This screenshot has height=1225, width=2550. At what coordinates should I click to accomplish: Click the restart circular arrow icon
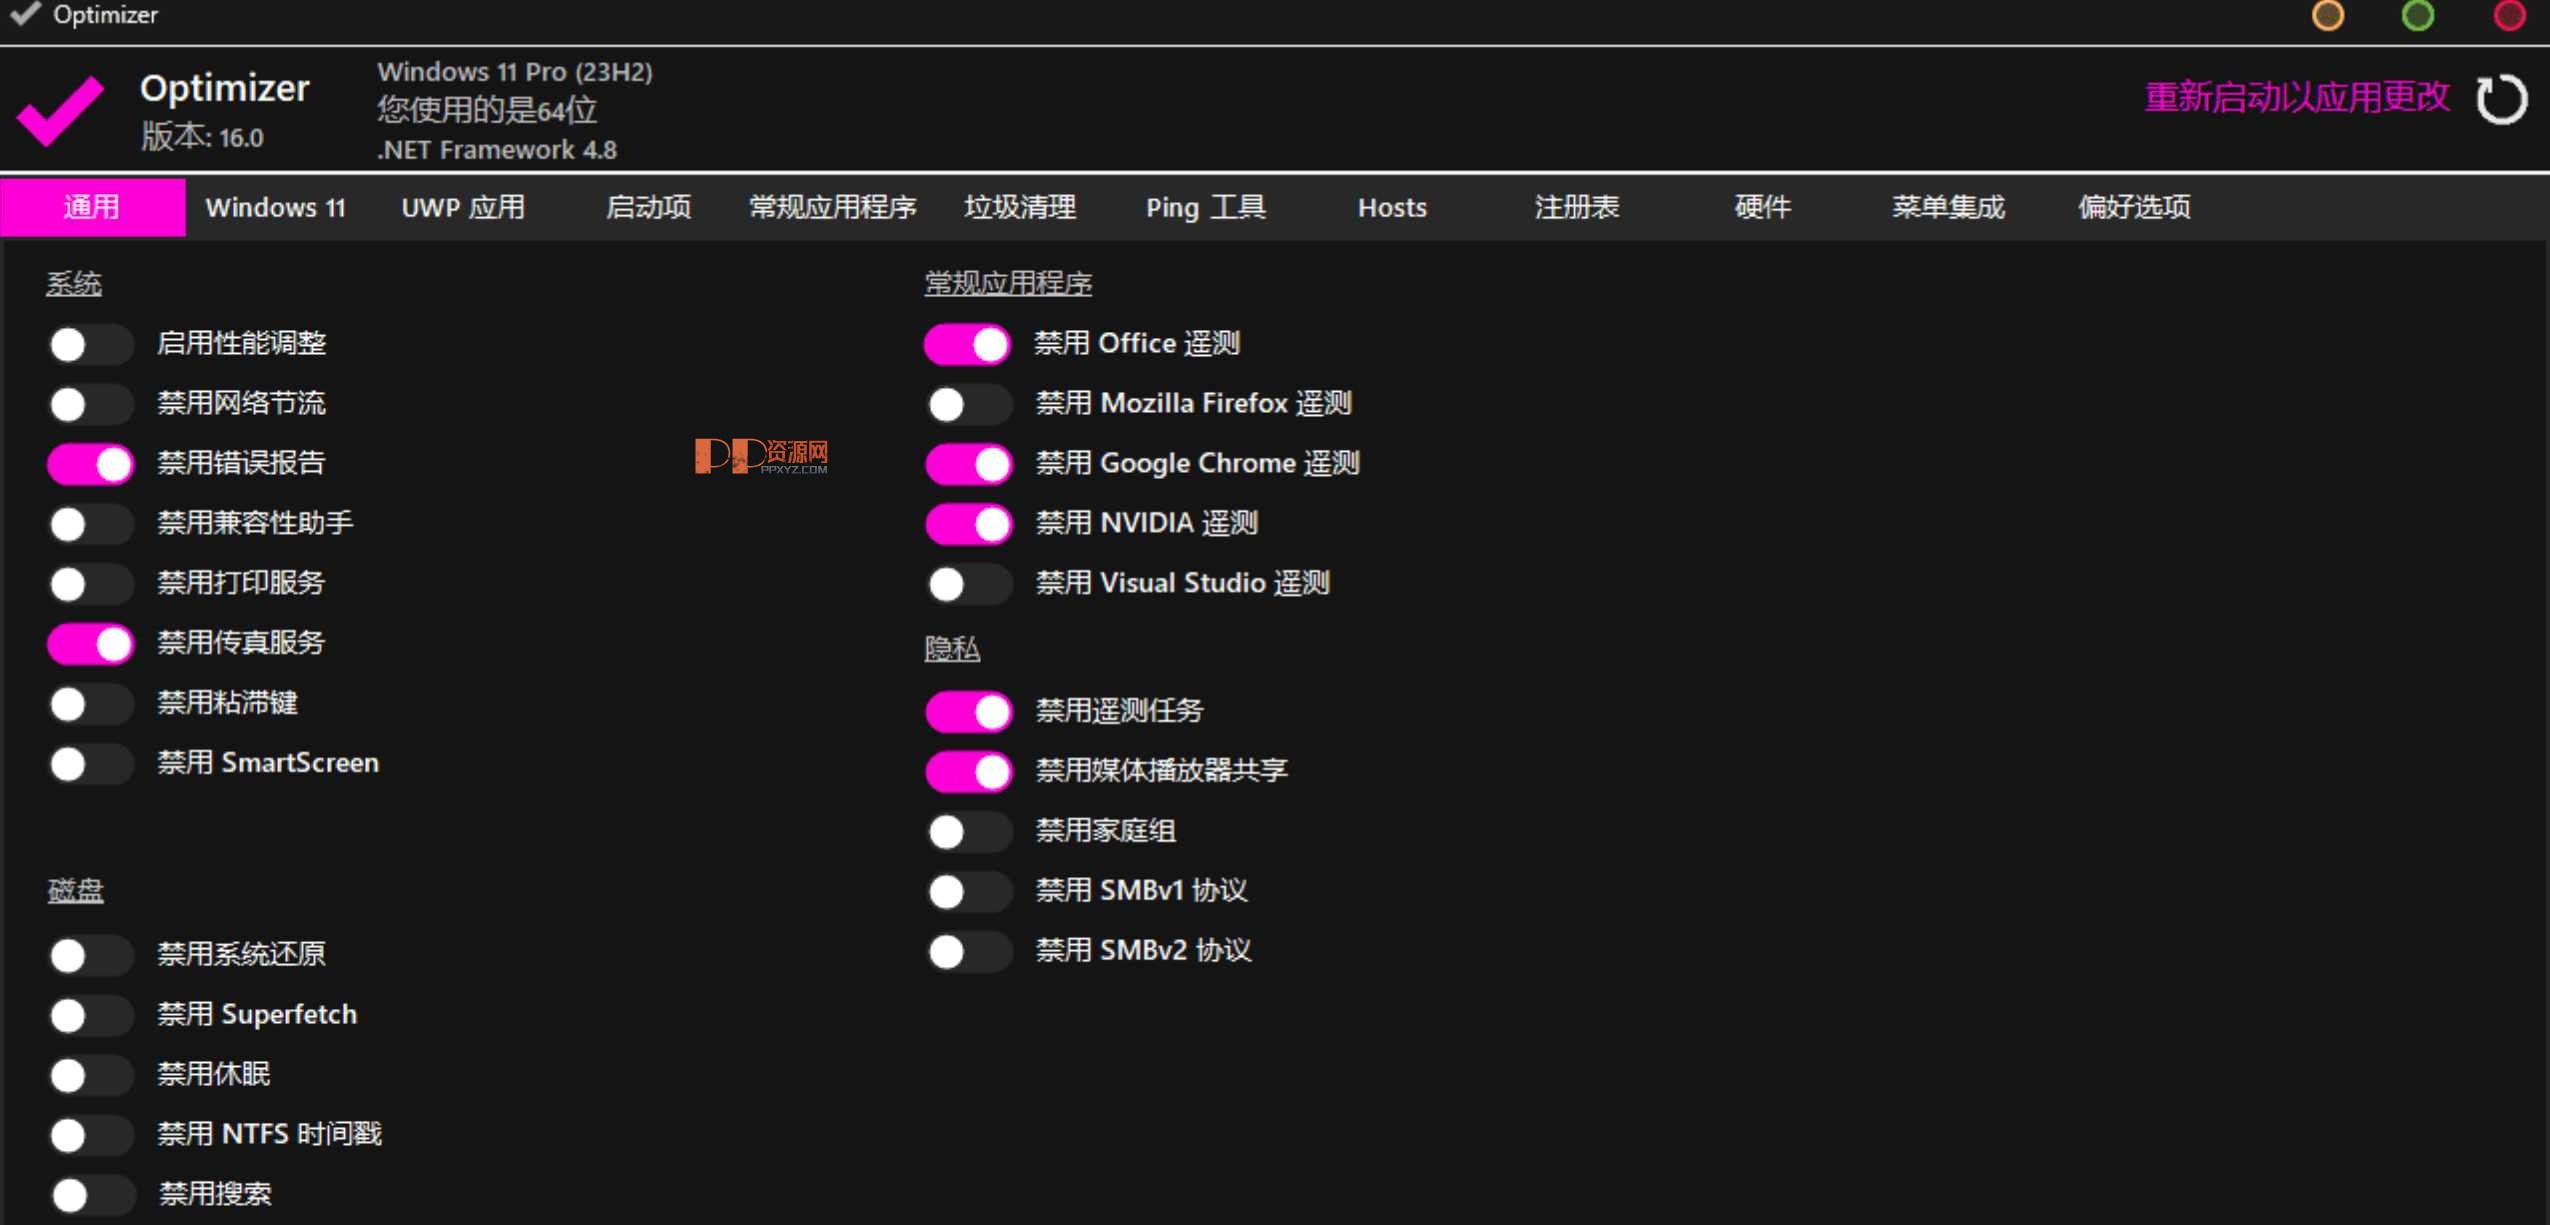[x=2502, y=98]
